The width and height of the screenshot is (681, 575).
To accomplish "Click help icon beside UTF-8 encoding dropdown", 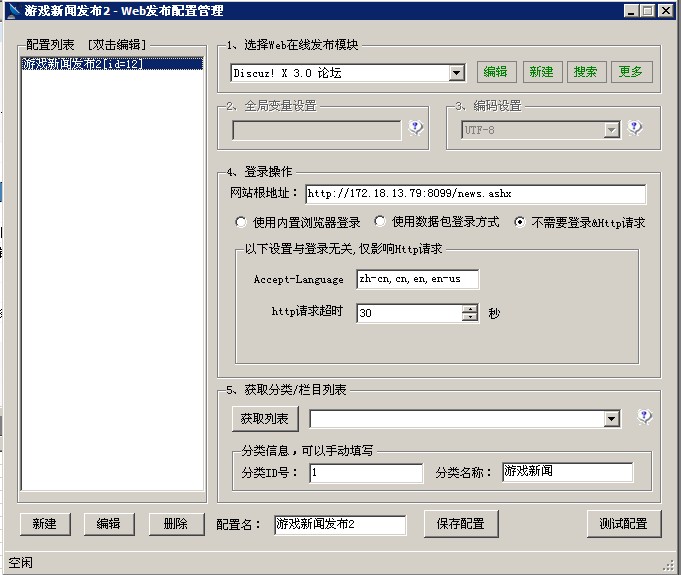I will point(635,128).
